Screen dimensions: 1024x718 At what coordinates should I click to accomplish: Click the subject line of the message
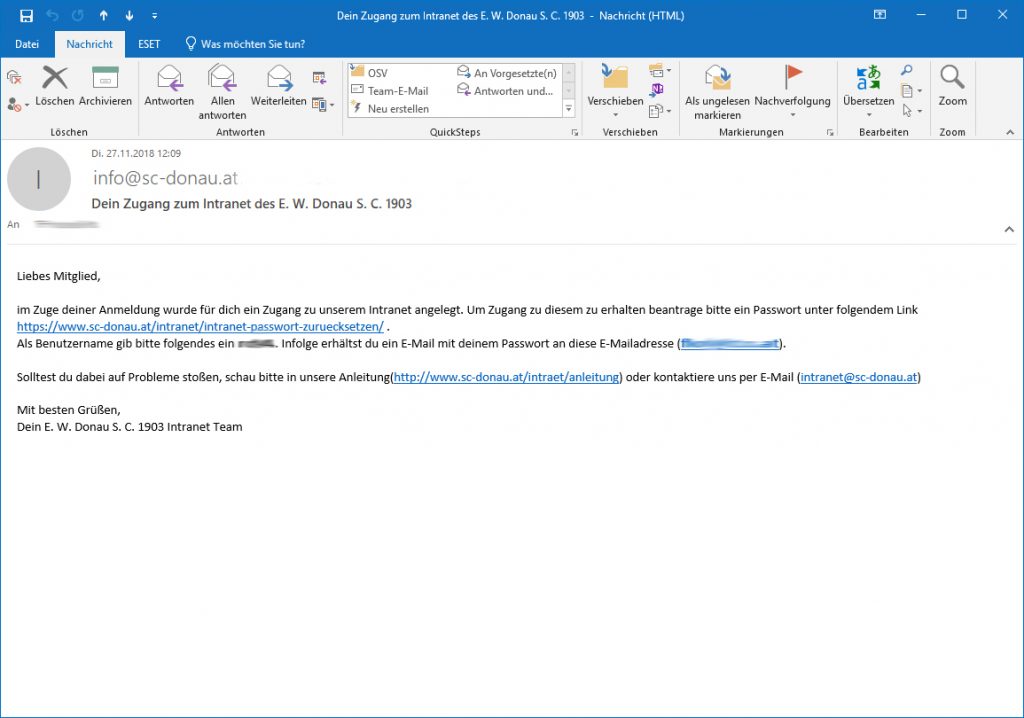pyautogui.click(x=251, y=203)
